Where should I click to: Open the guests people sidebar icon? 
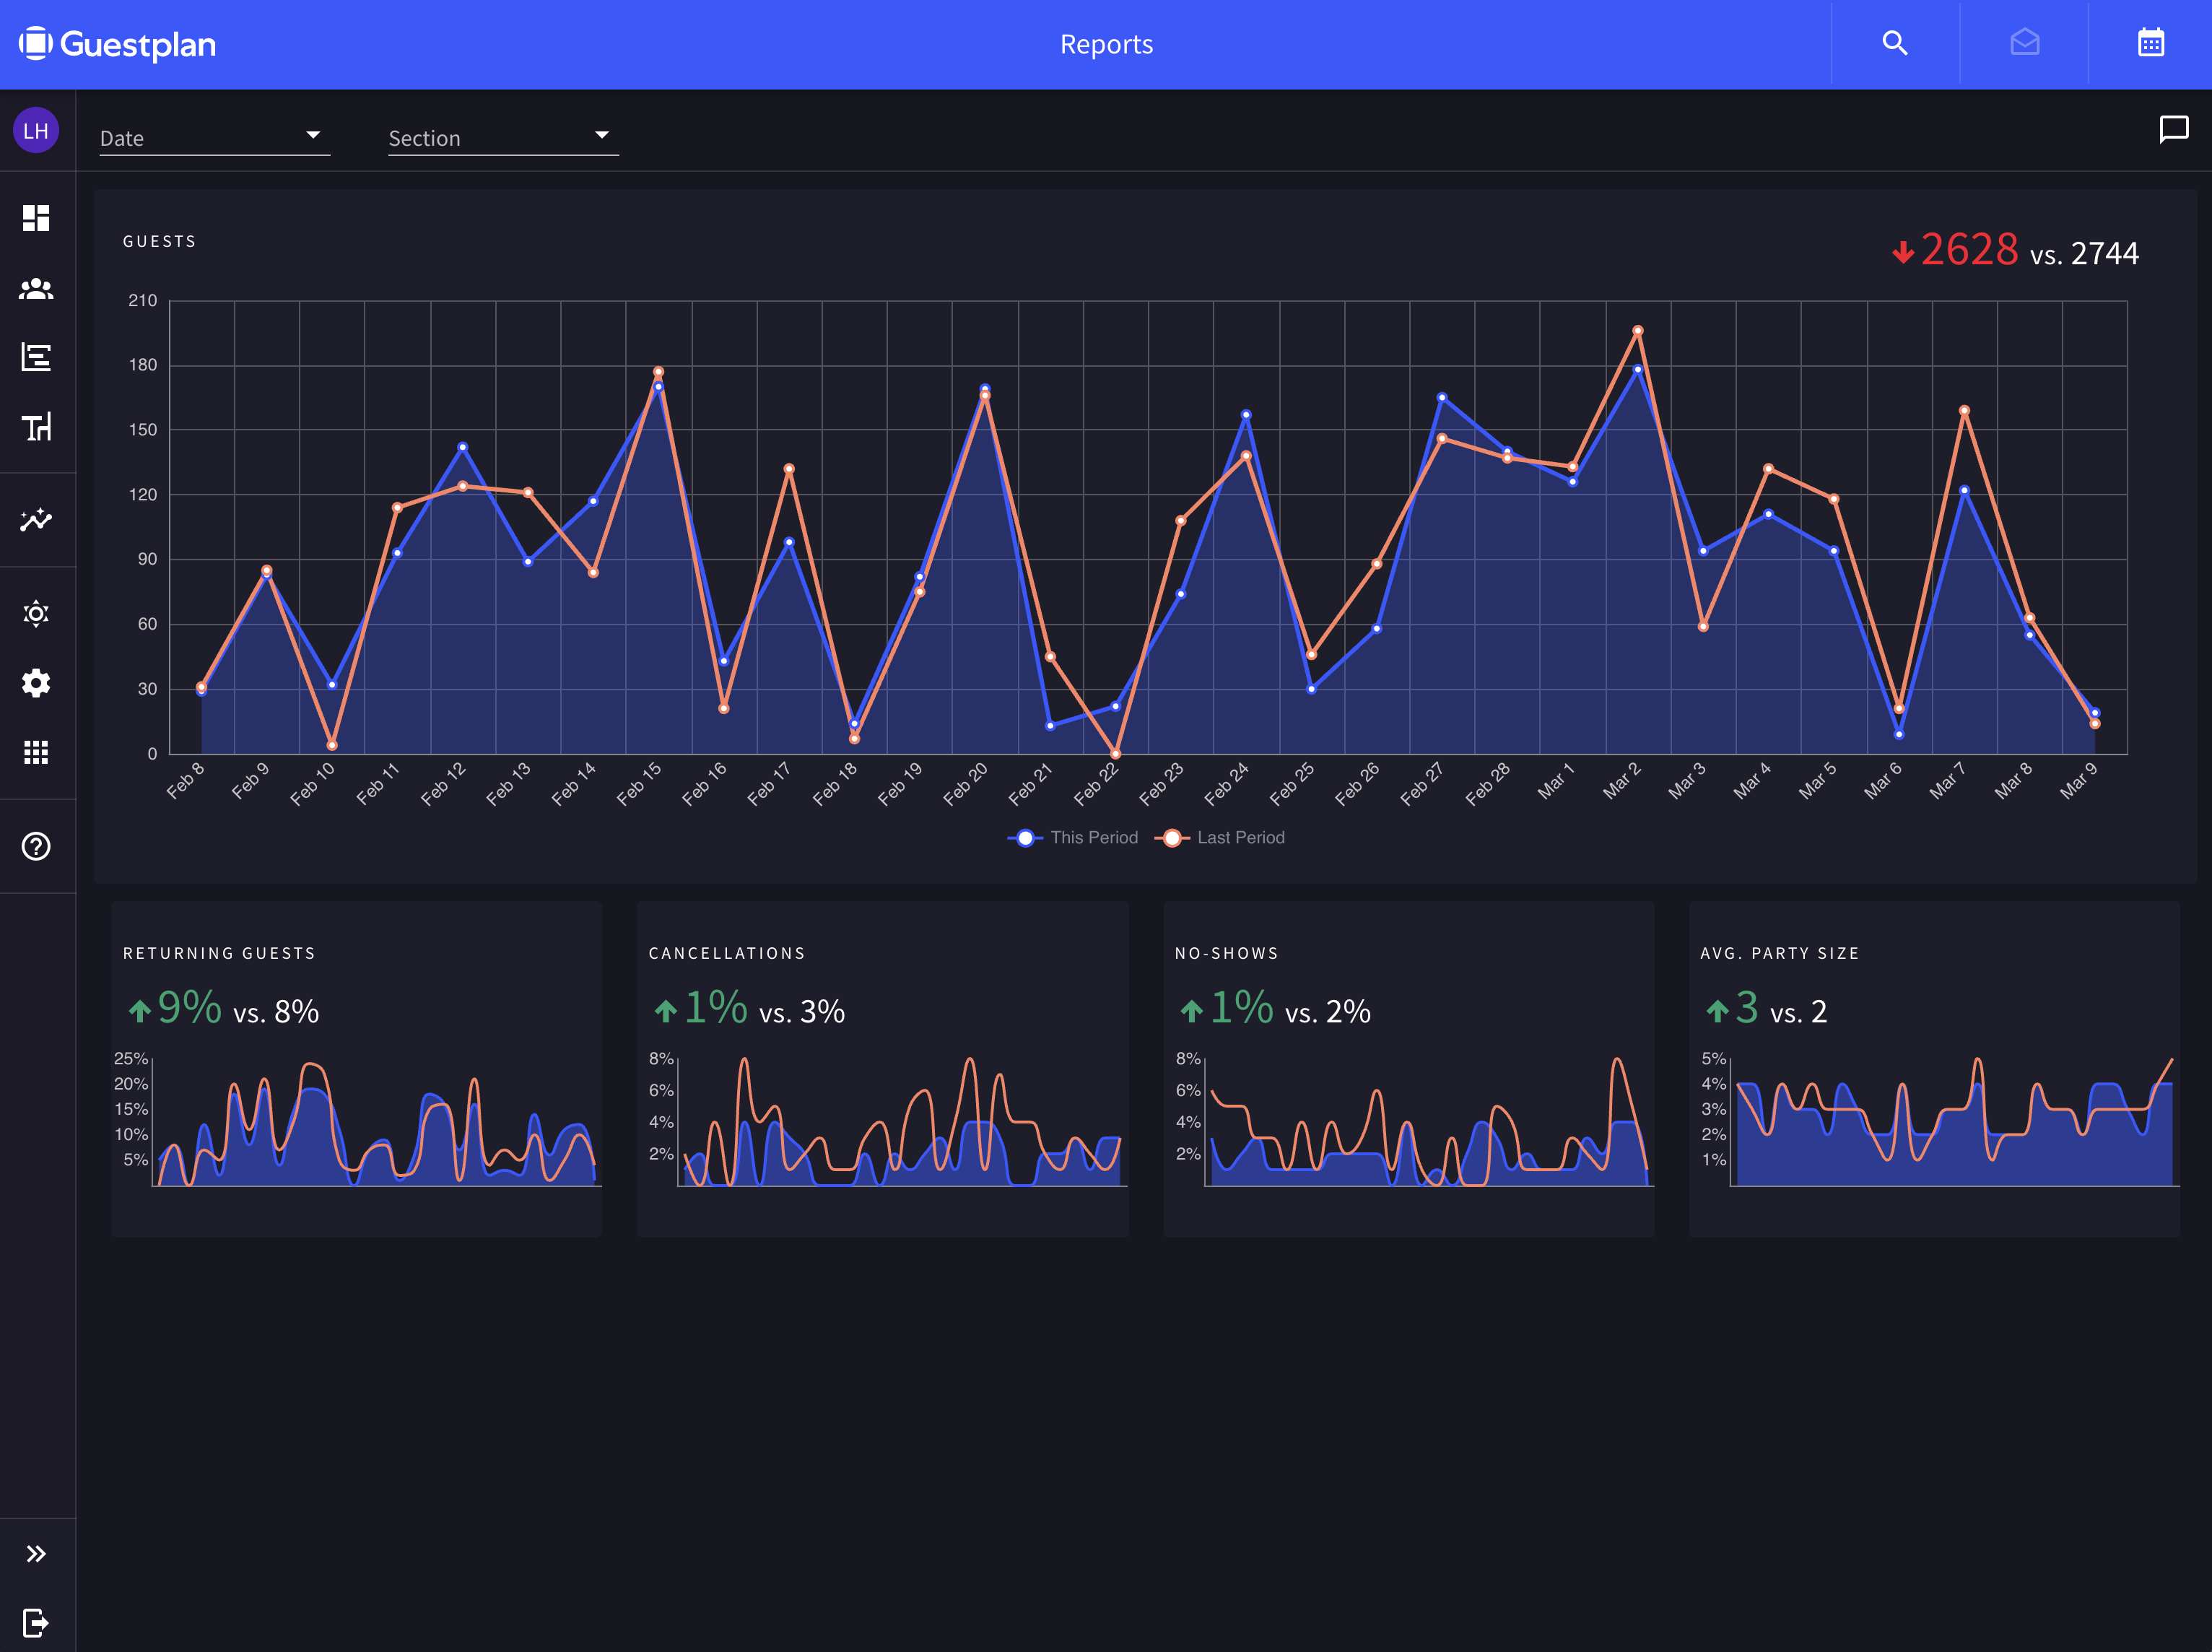(36, 289)
